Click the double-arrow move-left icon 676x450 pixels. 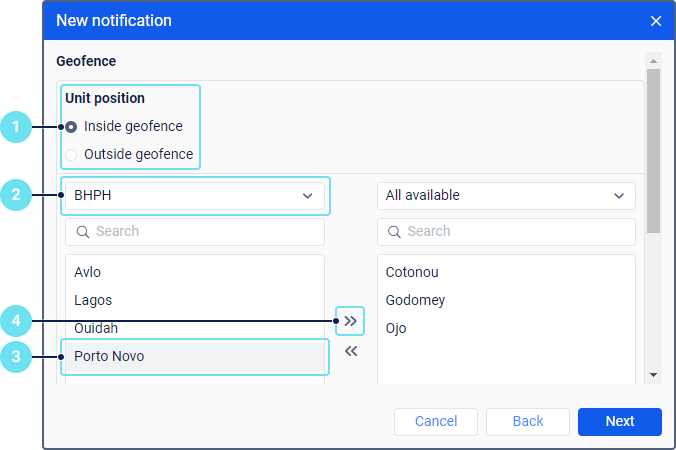pyautogui.click(x=351, y=351)
